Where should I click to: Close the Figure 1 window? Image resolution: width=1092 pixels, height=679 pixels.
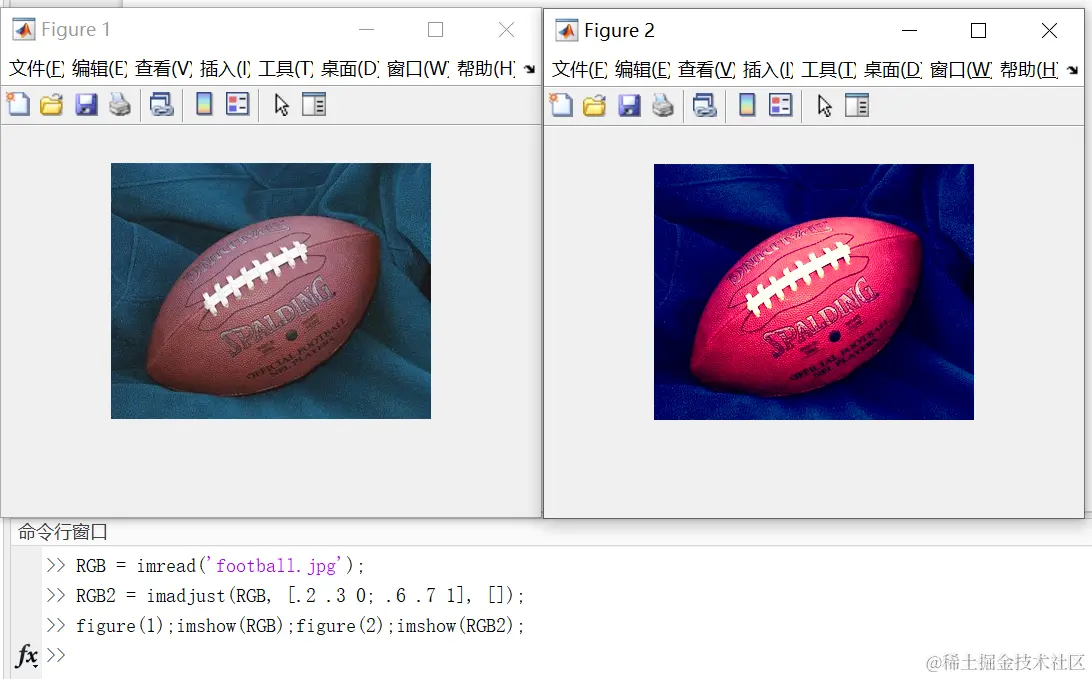[506, 29]
